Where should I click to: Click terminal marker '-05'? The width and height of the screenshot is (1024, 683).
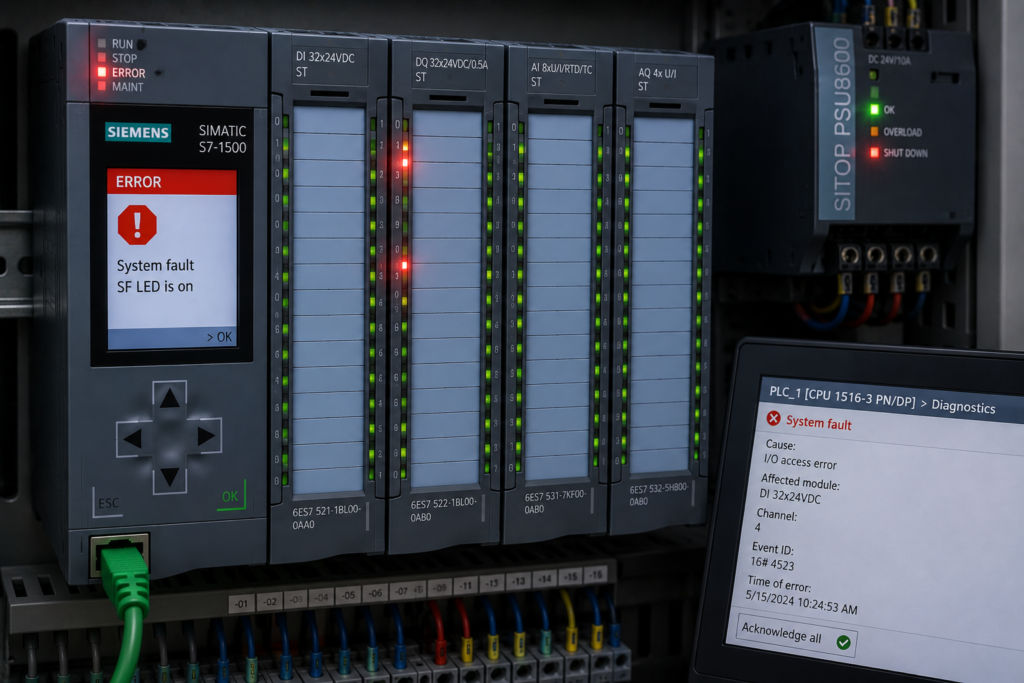point(349,595)
